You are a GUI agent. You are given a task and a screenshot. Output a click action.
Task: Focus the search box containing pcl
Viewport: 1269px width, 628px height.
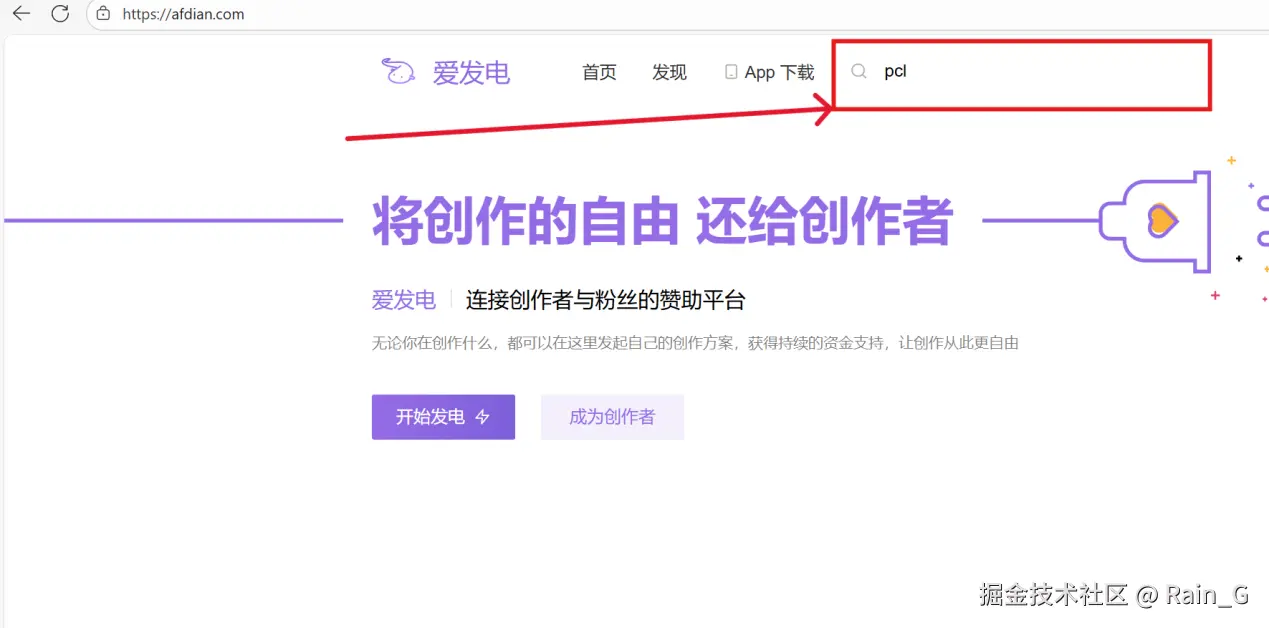[x=1021, y=73]
